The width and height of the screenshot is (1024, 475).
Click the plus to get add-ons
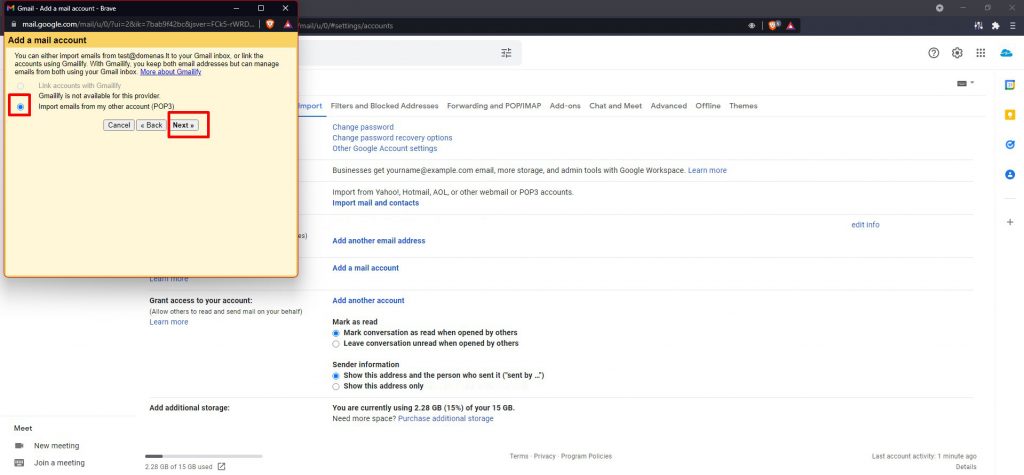(1010, 222)
